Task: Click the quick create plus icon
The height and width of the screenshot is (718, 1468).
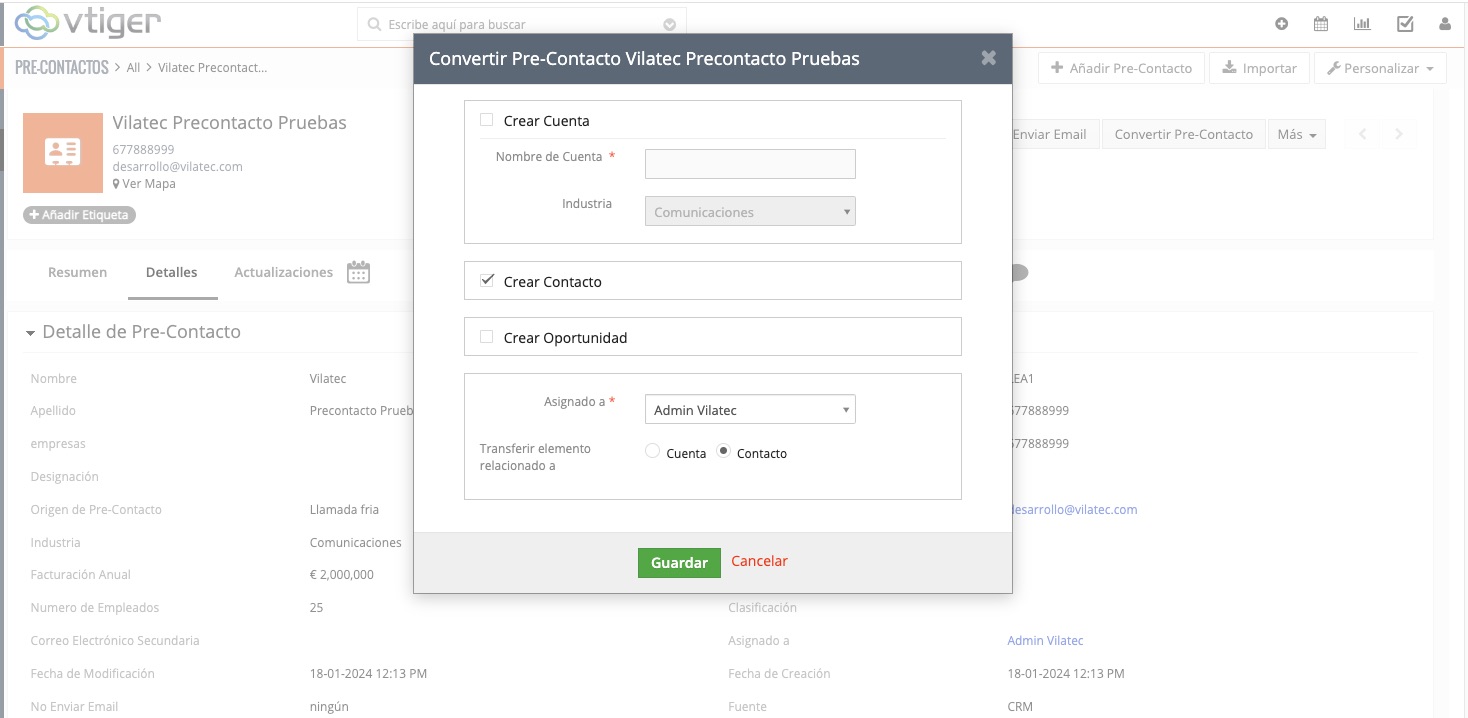Action: [1282, 24]
